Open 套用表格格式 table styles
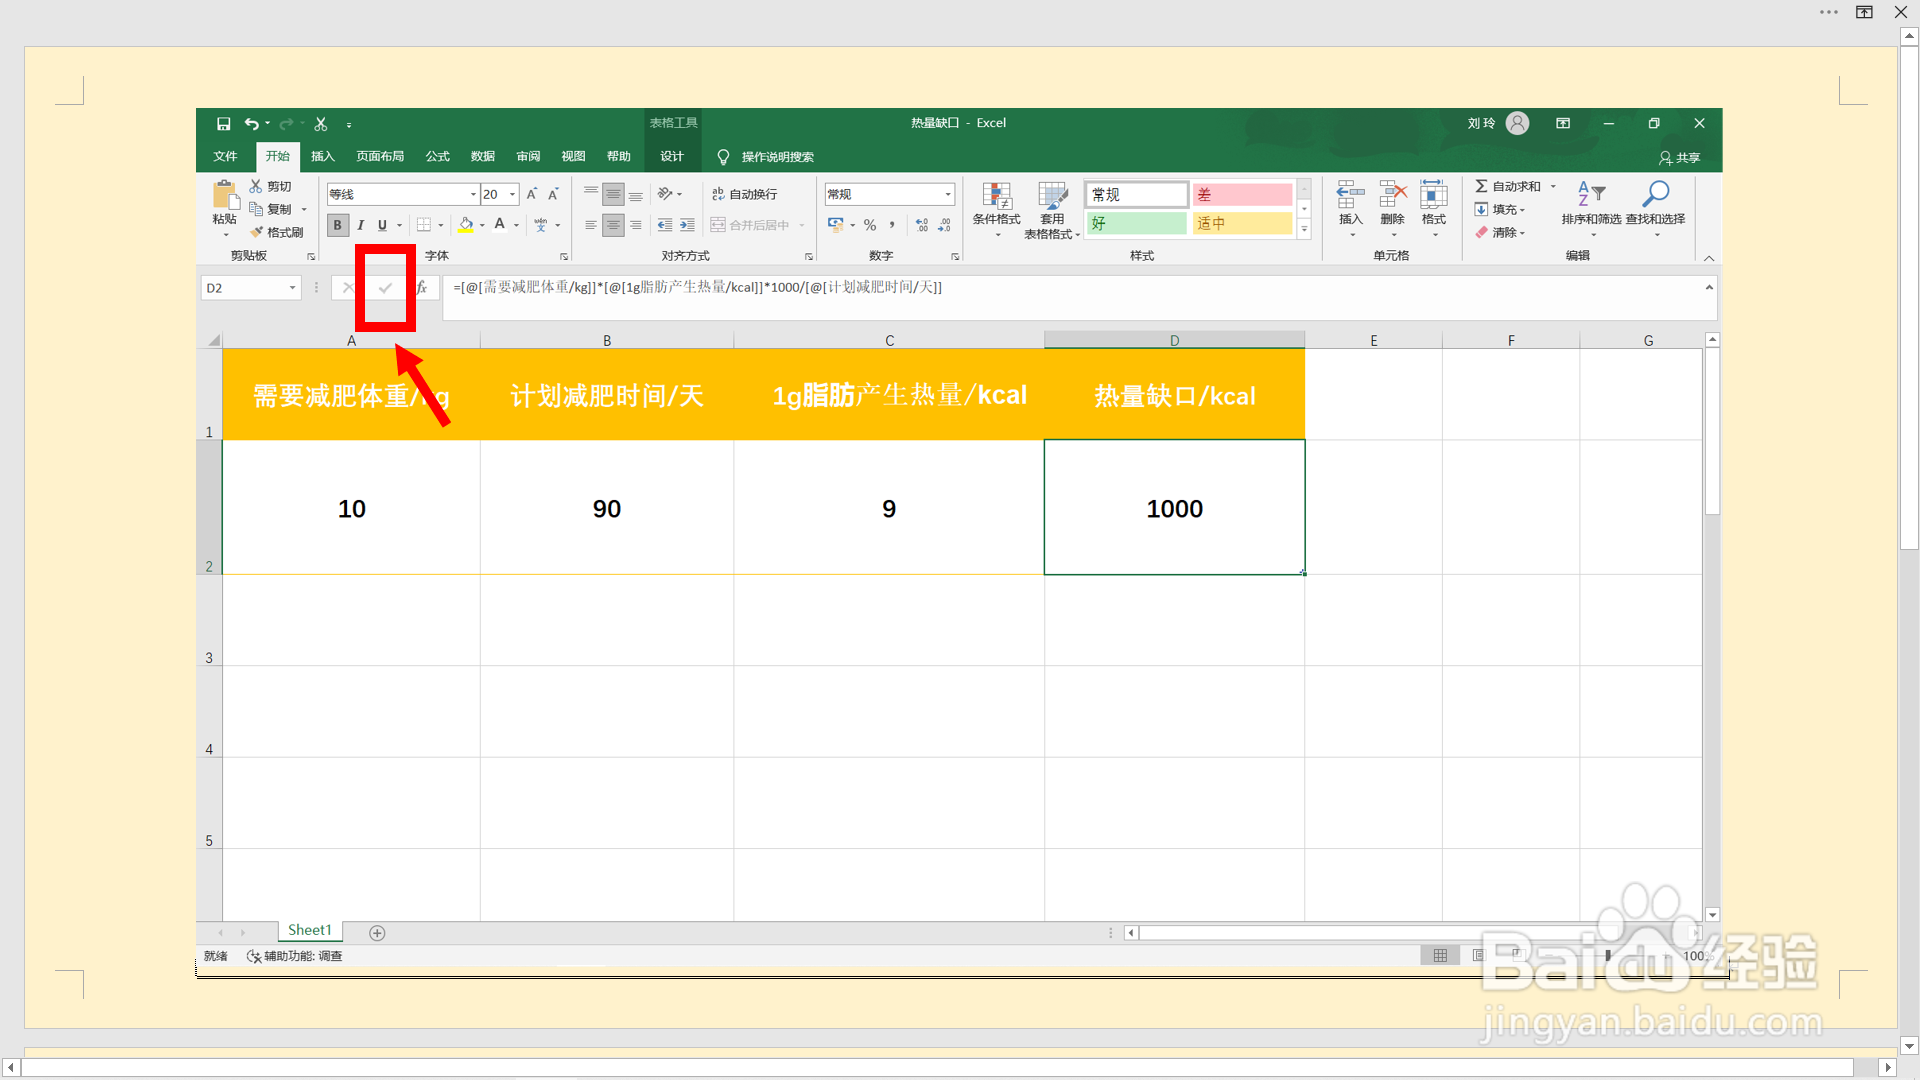 (x=1052, y=210)
